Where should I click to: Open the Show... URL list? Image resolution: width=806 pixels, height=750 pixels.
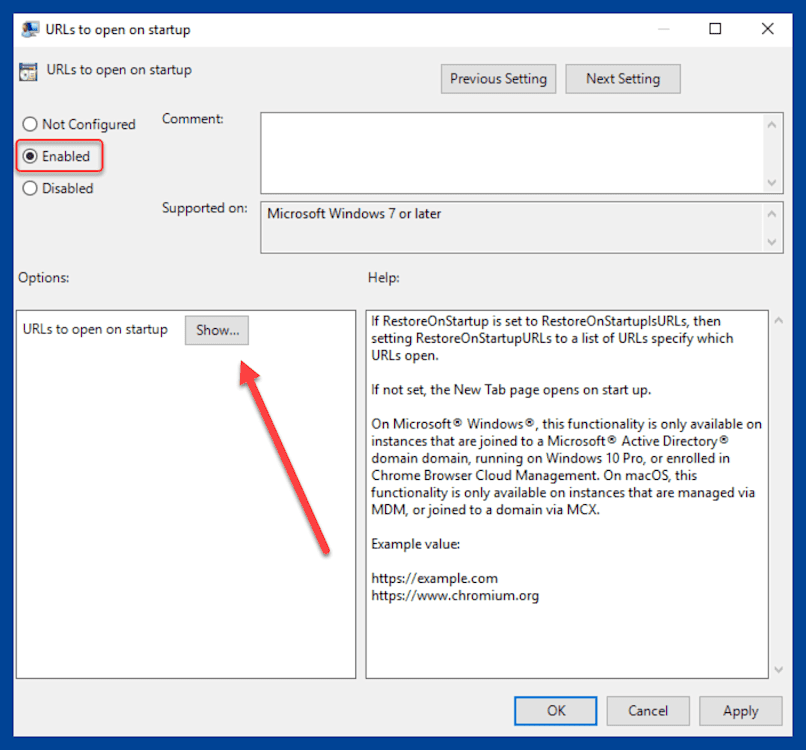pyautogui.click(x=217, y=330)
